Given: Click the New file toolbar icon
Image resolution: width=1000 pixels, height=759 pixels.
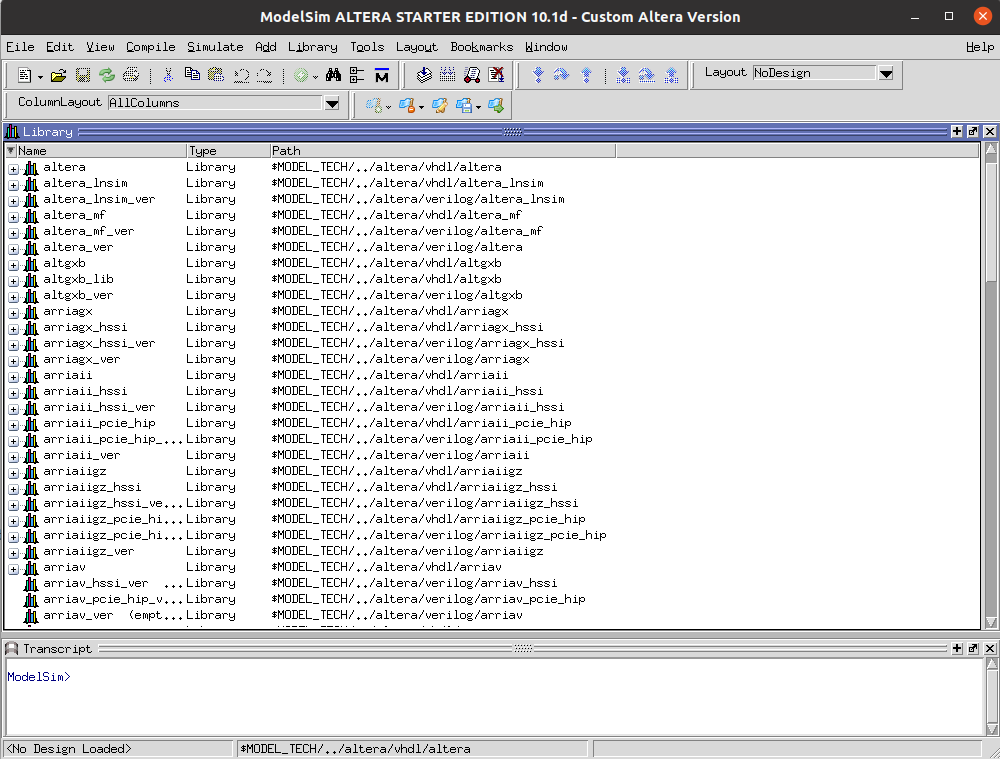Looking at the screenshot, I should (x=24, y=75).
